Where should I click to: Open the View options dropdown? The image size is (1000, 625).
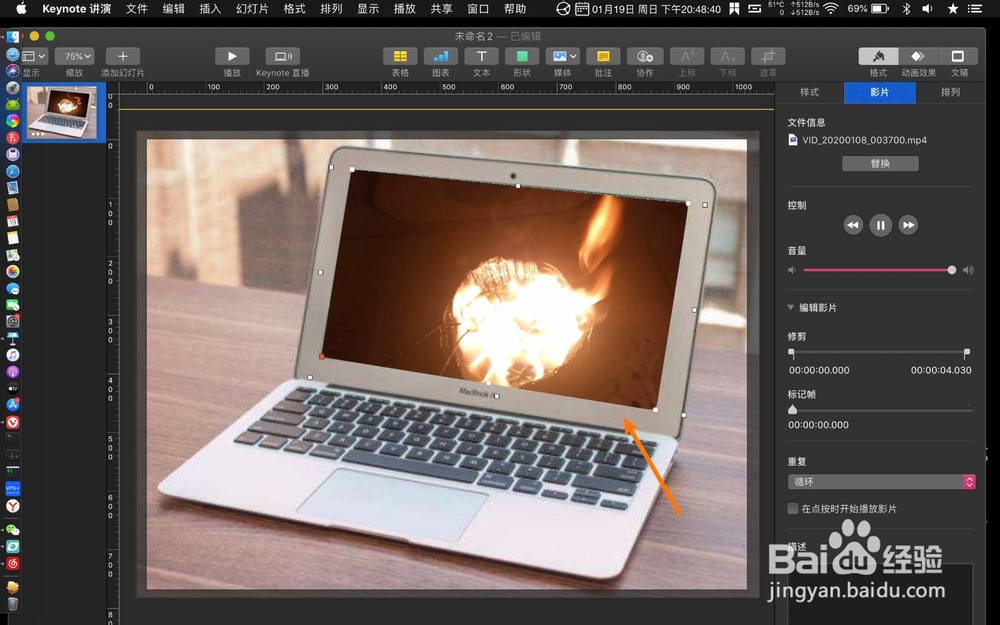point(34,56)
